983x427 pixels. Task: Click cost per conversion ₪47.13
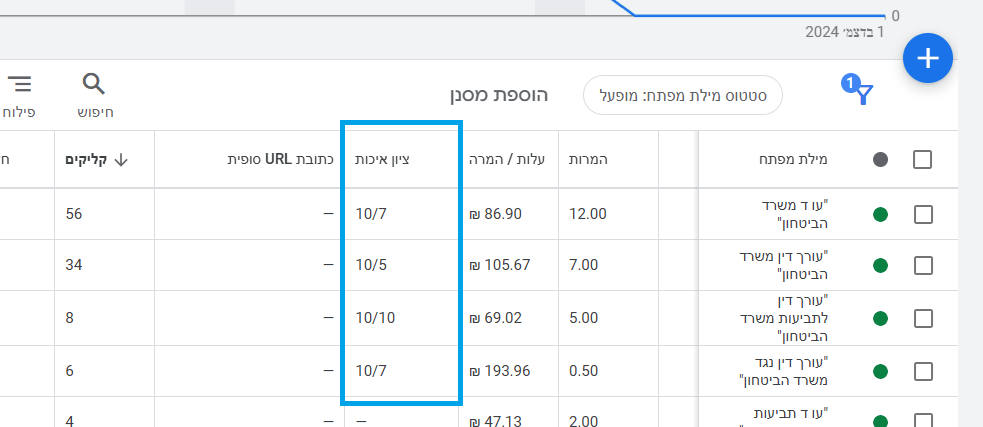(495, 421)
